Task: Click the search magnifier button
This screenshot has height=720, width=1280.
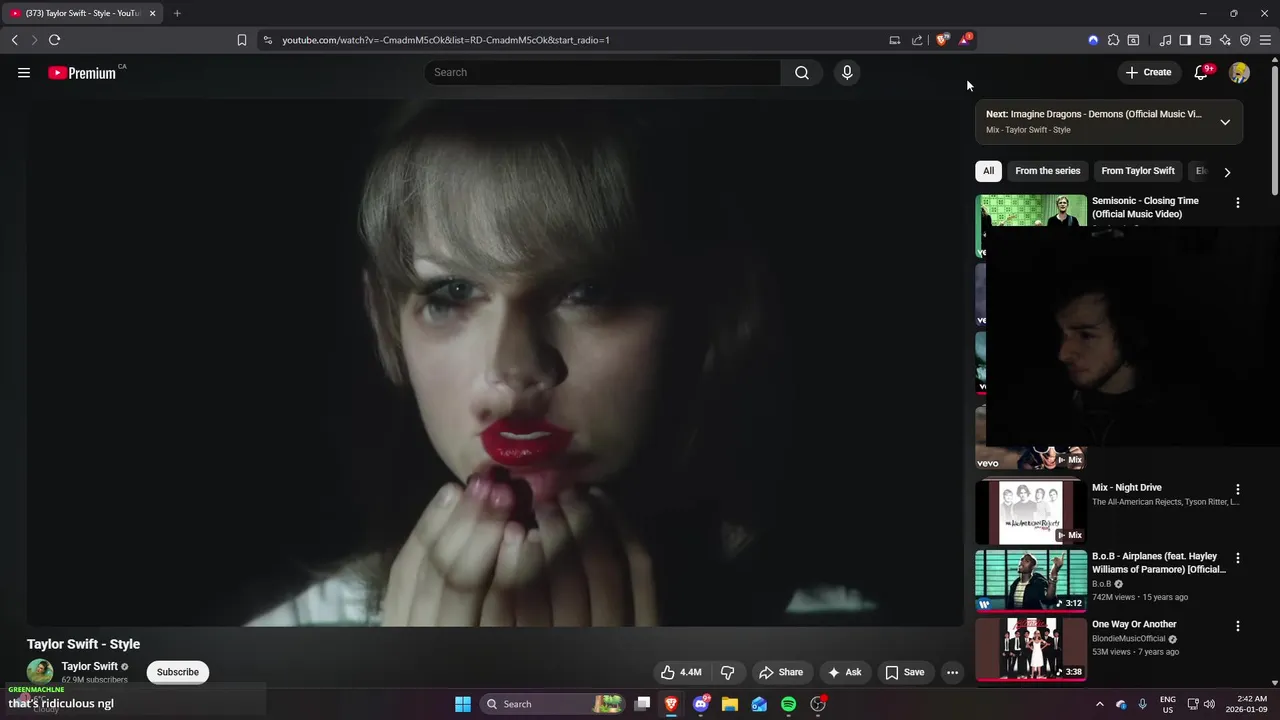Action: click(802, 72)
